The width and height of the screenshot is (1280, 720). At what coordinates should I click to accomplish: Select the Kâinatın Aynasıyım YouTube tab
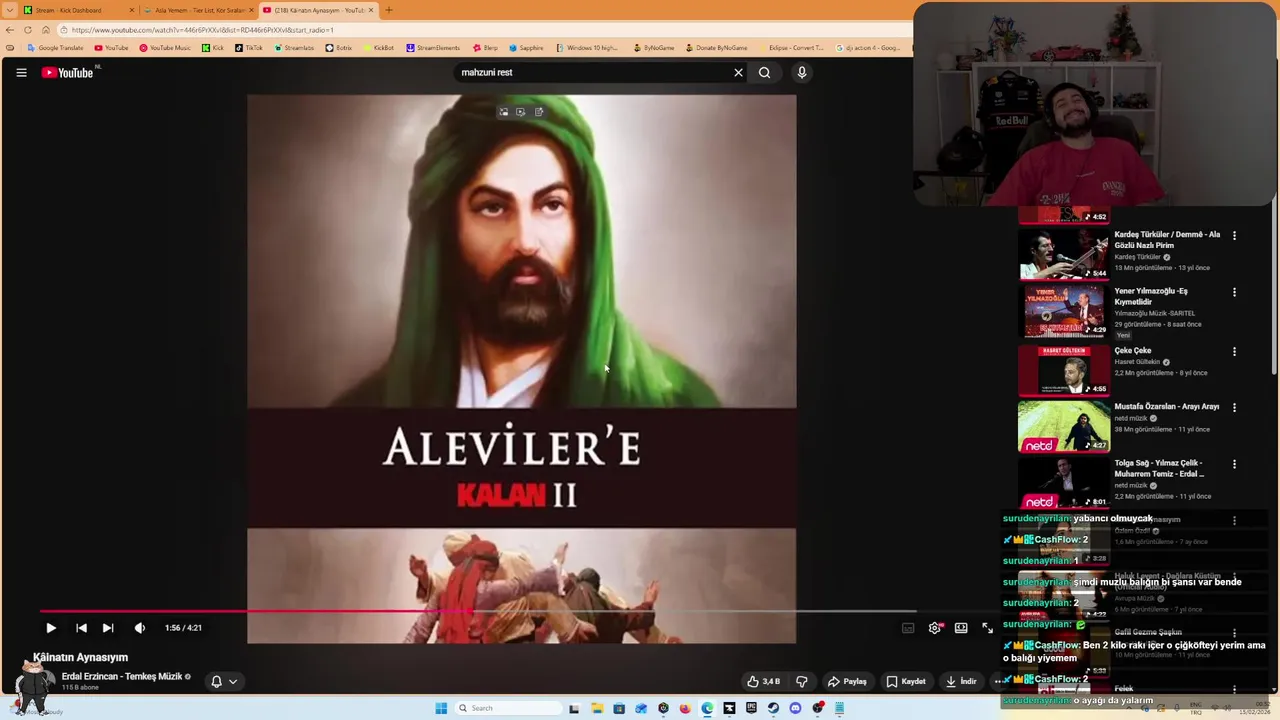[318, 10]
